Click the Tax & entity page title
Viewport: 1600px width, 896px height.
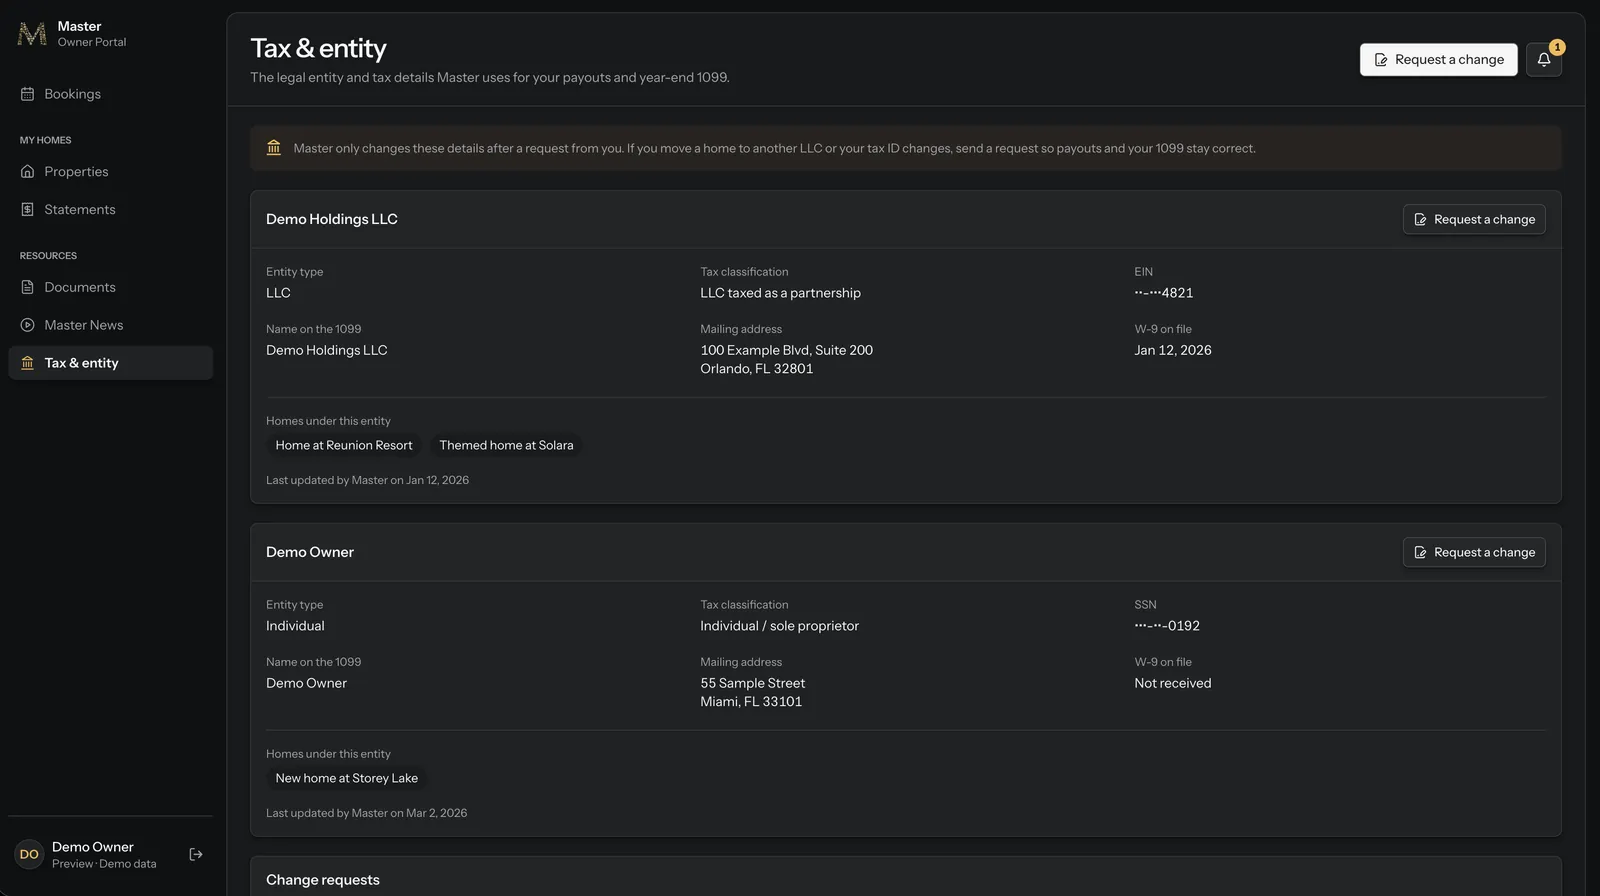[x=318, y=48]
